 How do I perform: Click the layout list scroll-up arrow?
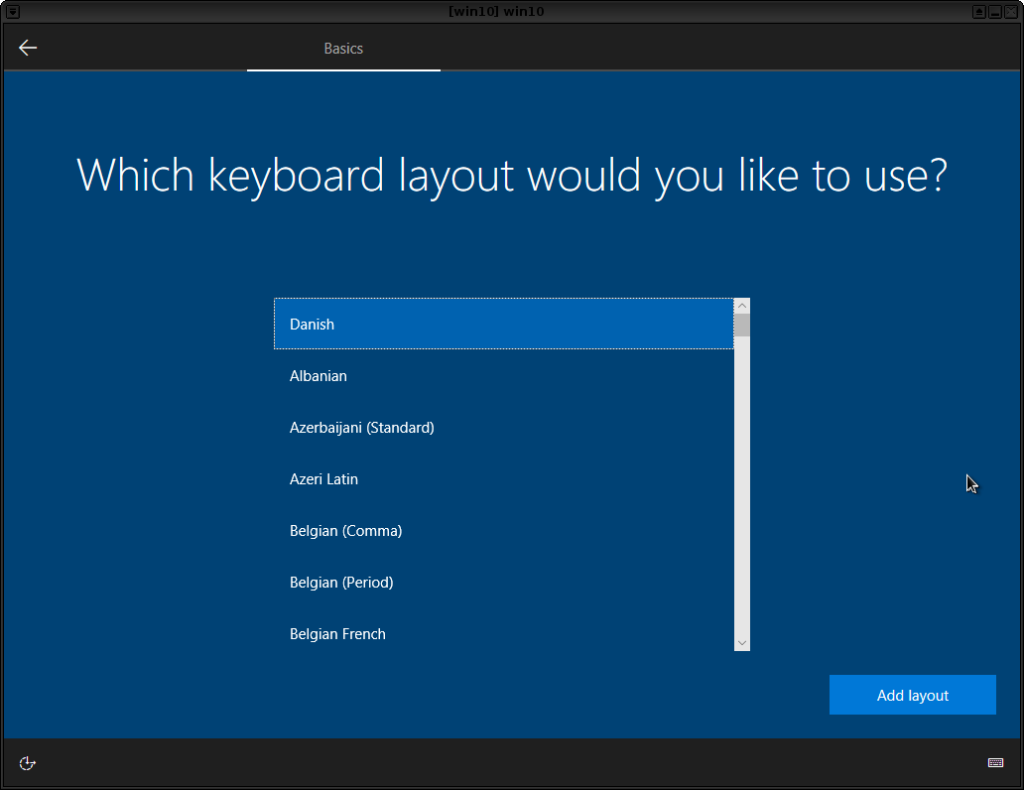click(x=742, y=306)
